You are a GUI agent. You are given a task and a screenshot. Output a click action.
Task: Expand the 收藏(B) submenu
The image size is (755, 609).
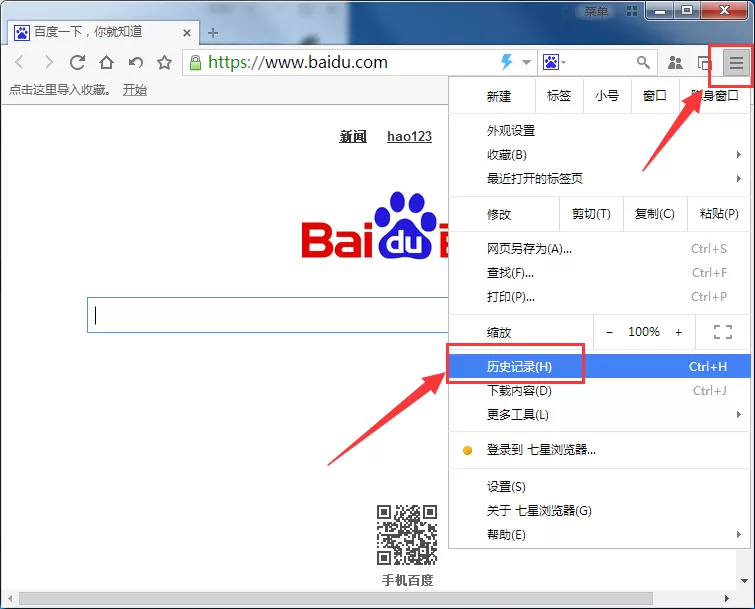[599, 155]
